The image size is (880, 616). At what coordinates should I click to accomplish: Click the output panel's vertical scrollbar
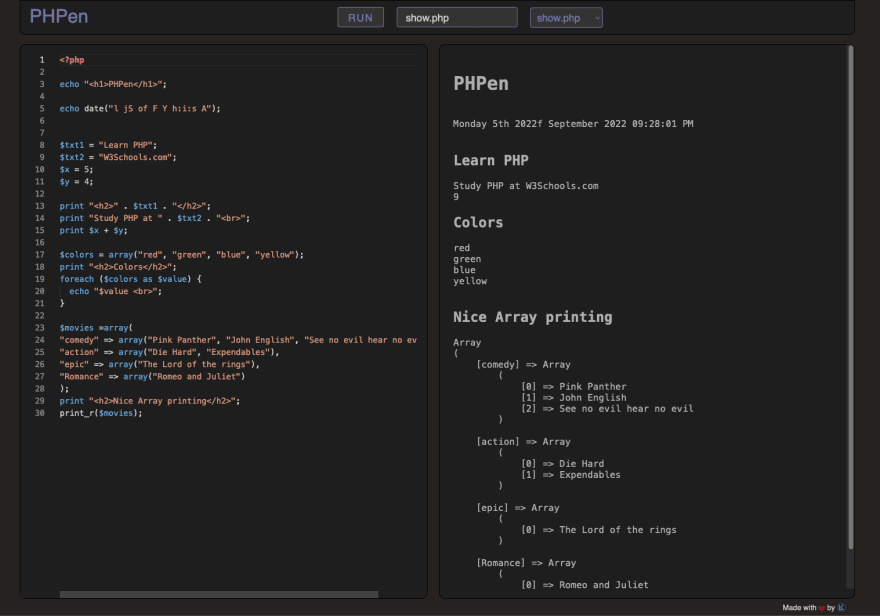click(x=851, y=297)
